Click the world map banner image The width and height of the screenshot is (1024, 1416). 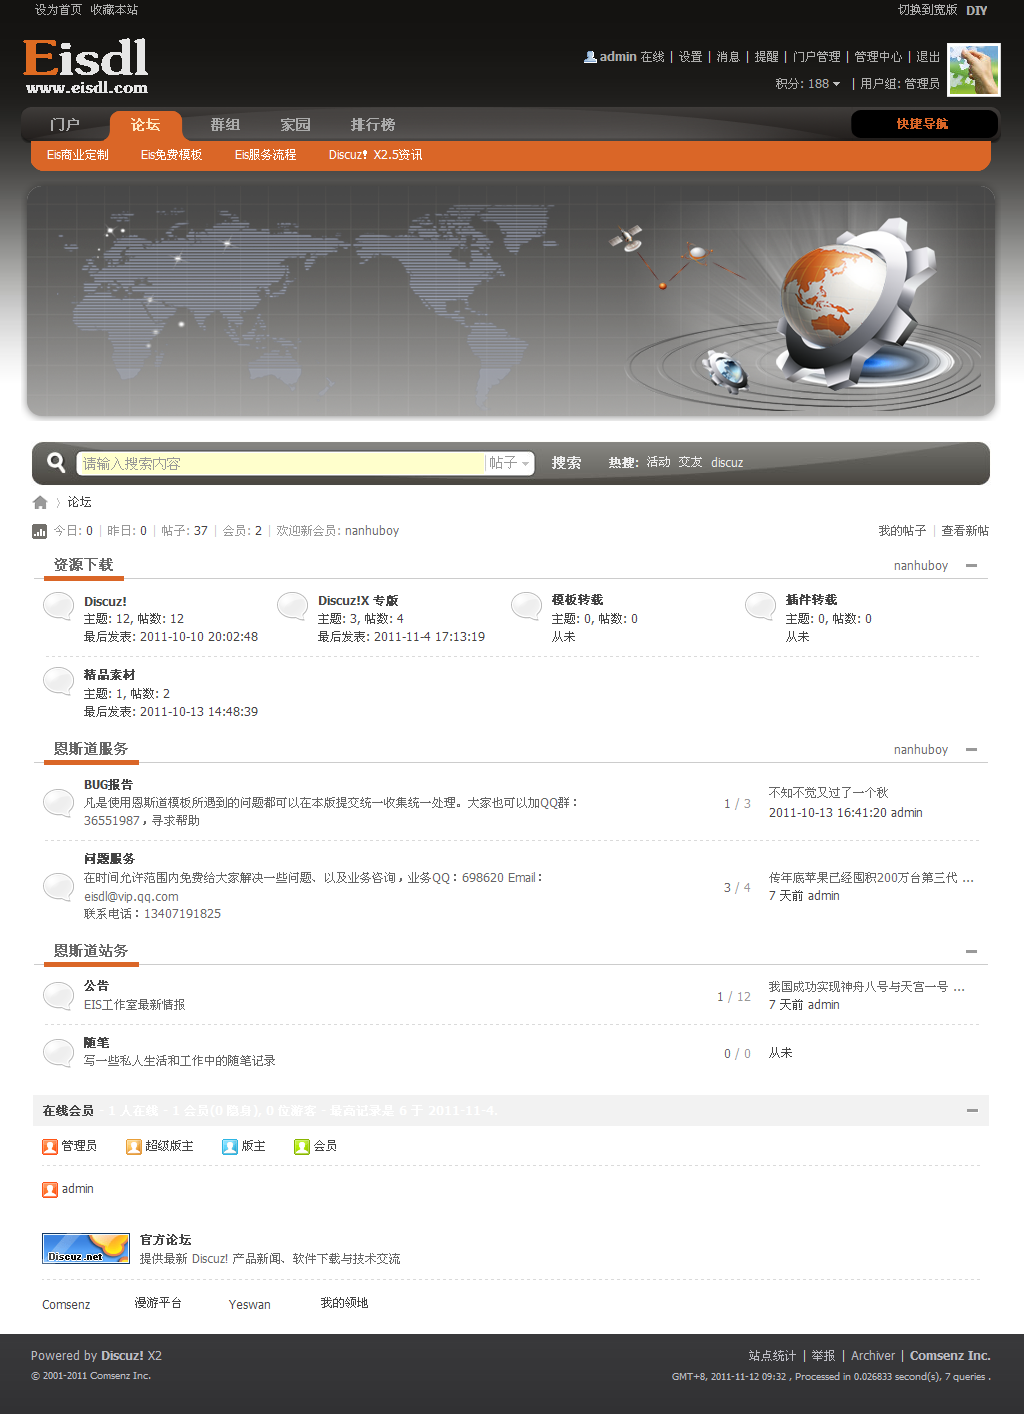[511, 301]
